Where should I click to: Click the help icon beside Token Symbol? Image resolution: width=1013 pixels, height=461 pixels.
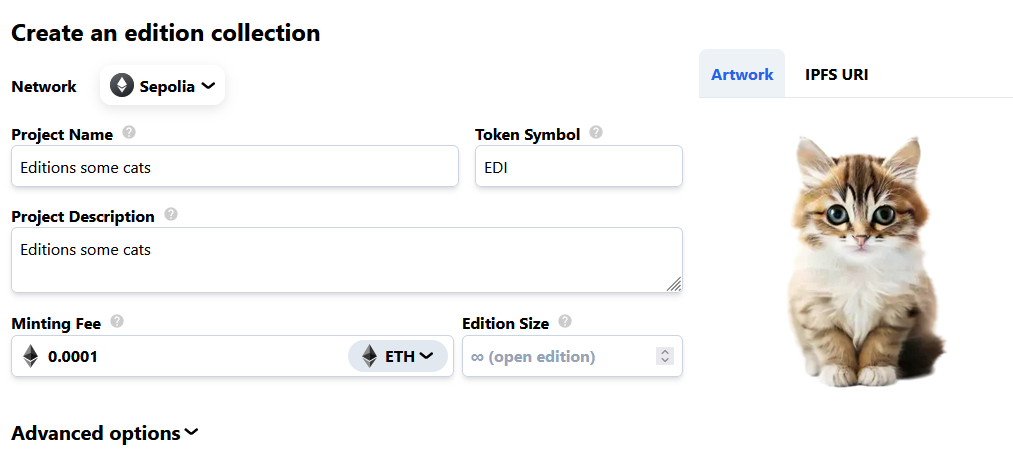click(596, 133)
